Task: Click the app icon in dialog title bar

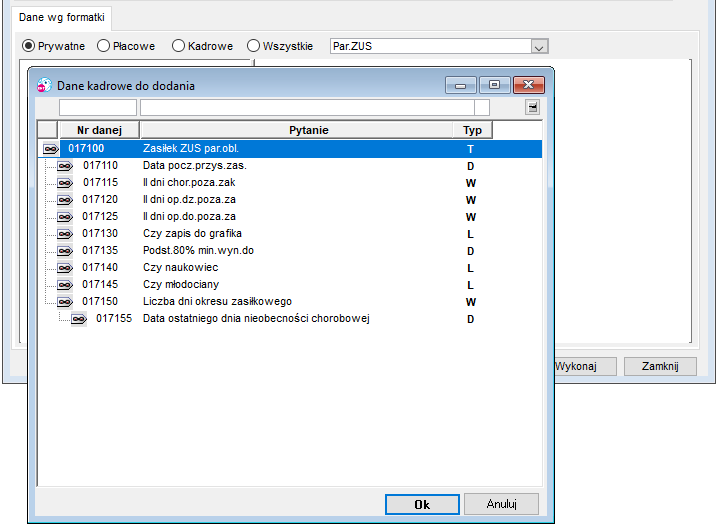Action: tap(44, 85)
